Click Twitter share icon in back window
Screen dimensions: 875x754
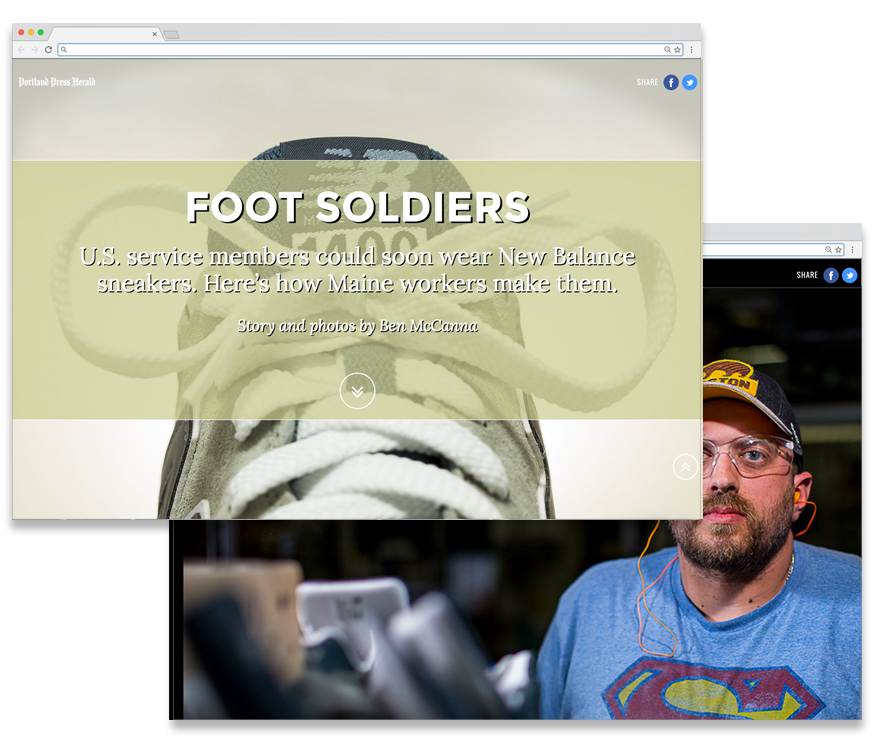coord(849,275)
